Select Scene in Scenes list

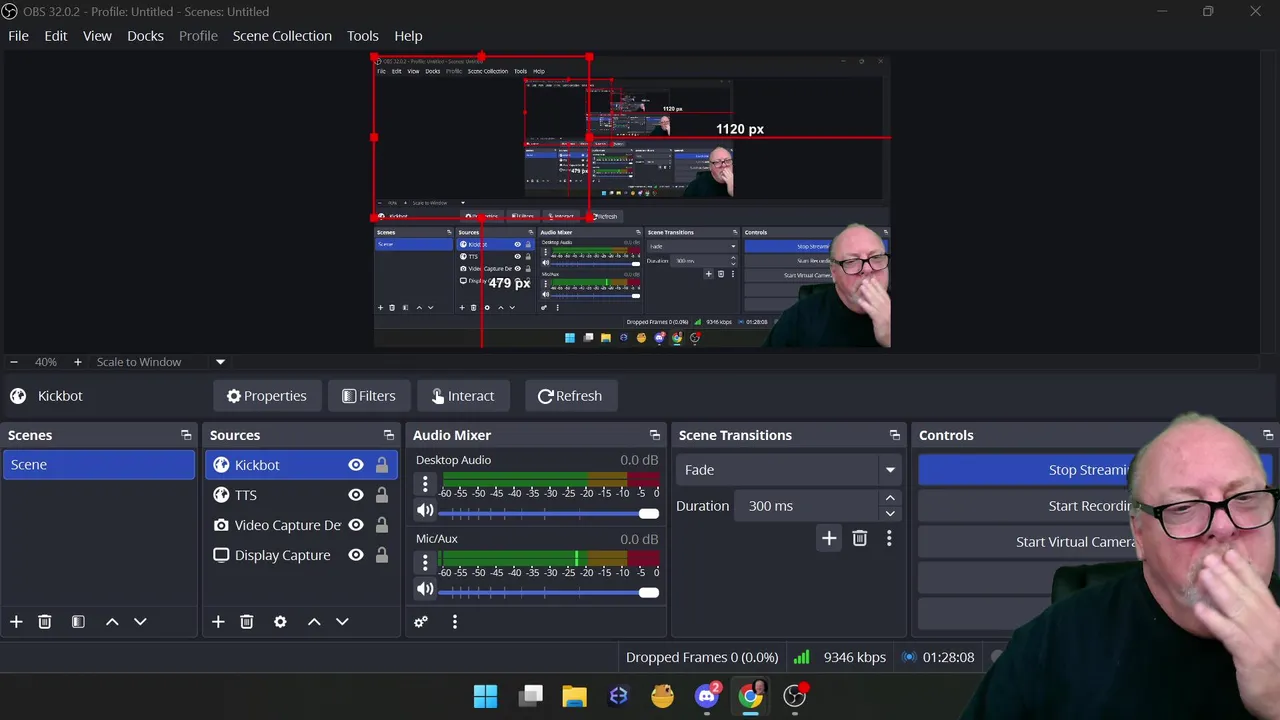(99, 465)
